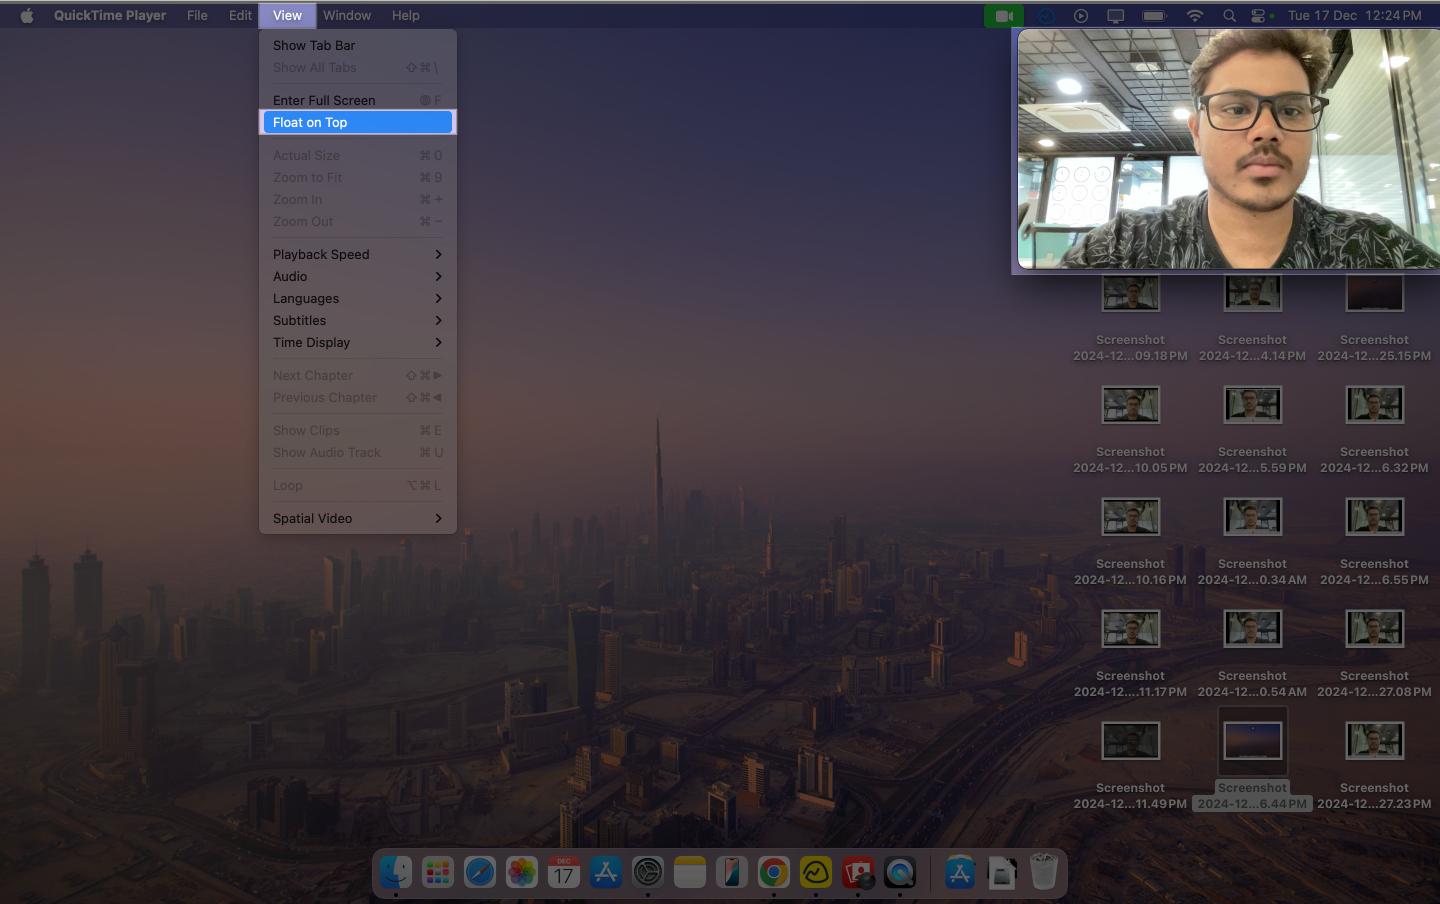Open Spotlight search magnifier in menu bar
Viewport: 1440px width, 904px height.
[1230, 16]
